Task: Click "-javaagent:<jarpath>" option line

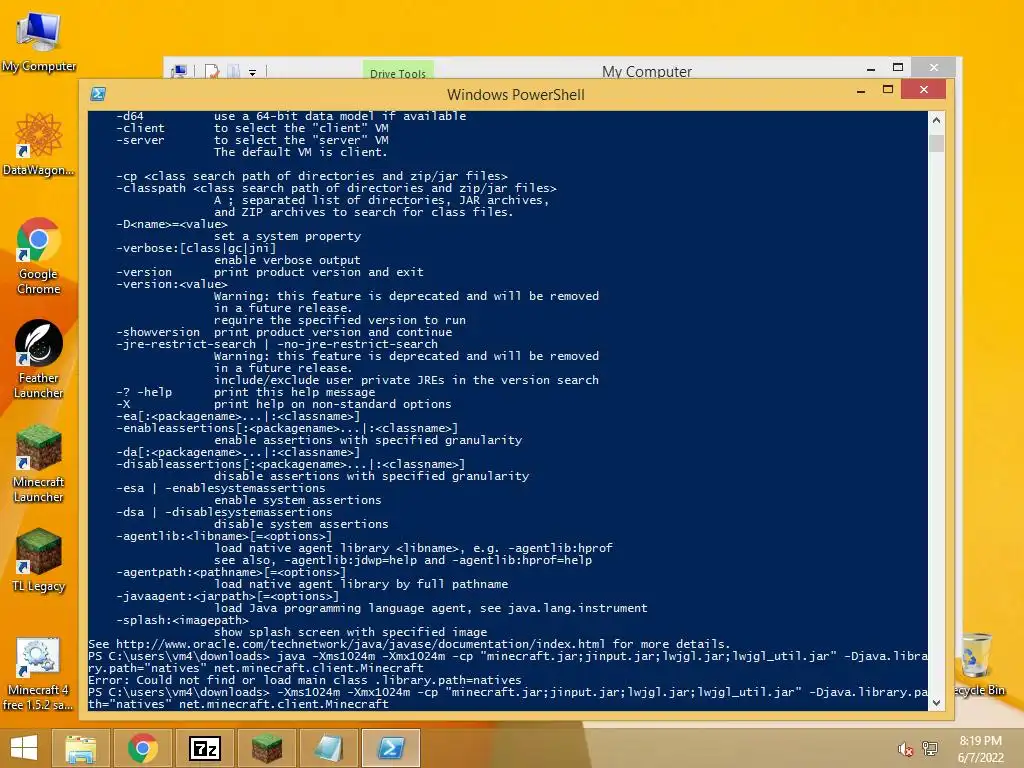Action: [227, 596]
